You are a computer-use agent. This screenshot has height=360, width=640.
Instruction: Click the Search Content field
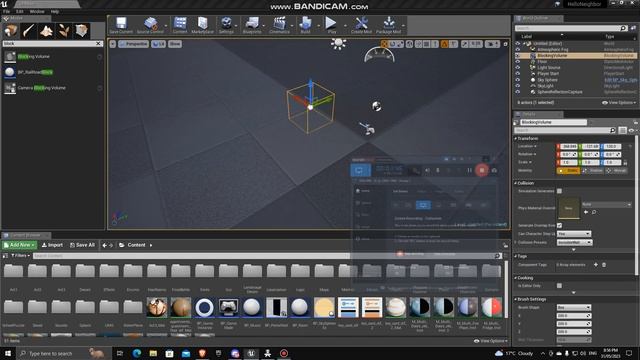pos(264,256)
